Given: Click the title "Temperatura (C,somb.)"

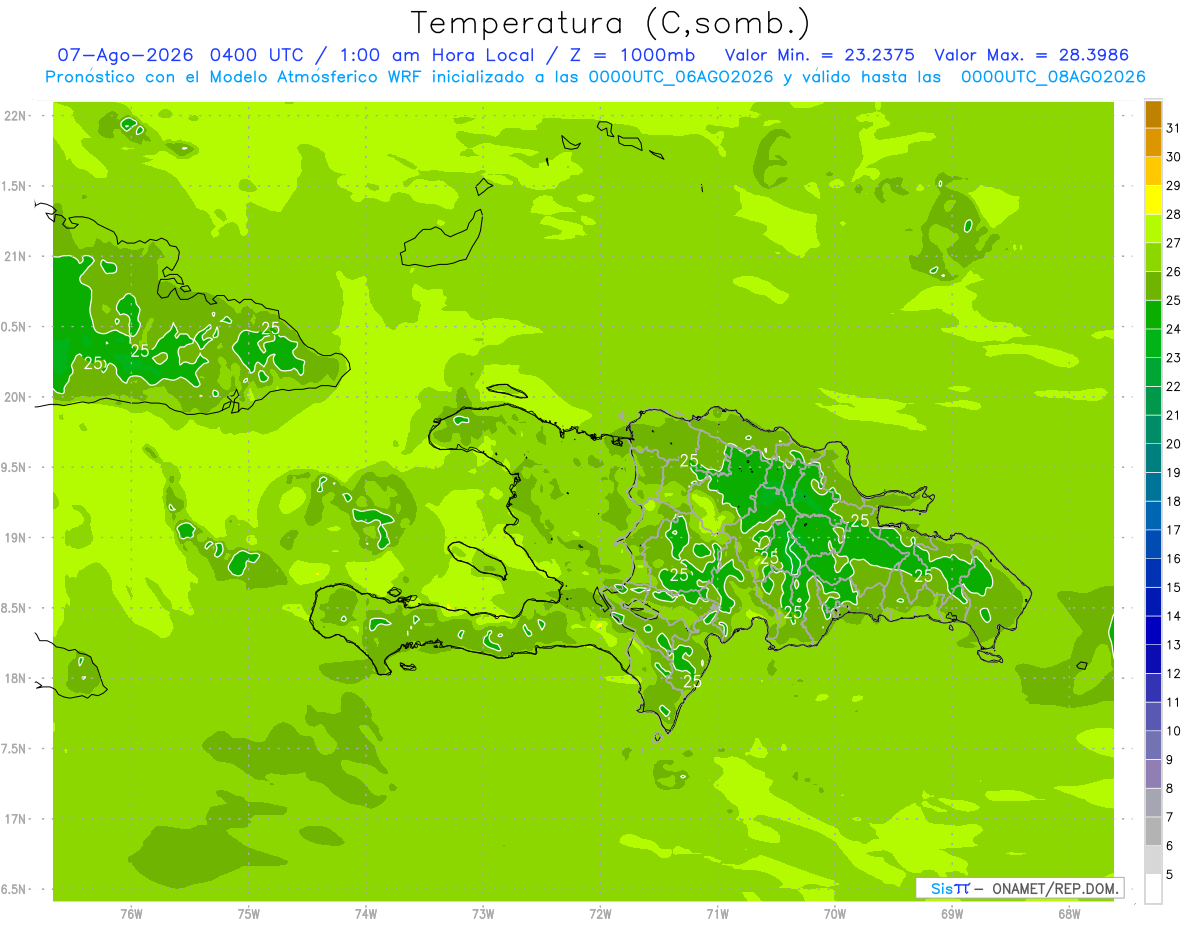Looking at the screenshot, I should coord(610,23).
